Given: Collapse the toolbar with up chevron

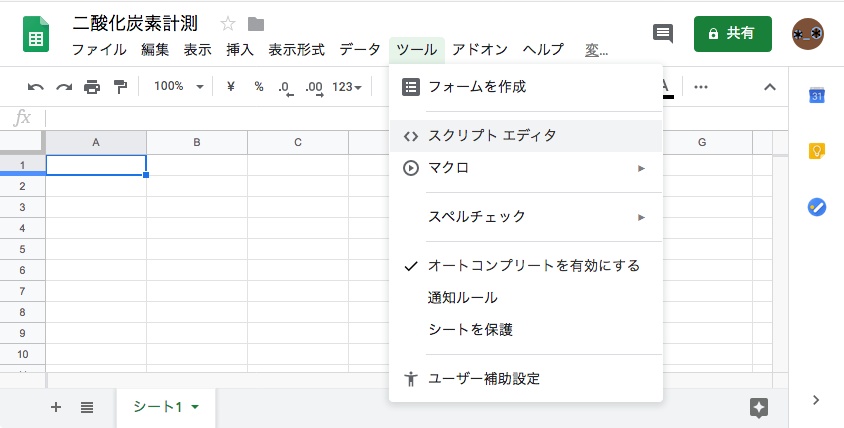Looking at the screenshot, I should [769, 87].
